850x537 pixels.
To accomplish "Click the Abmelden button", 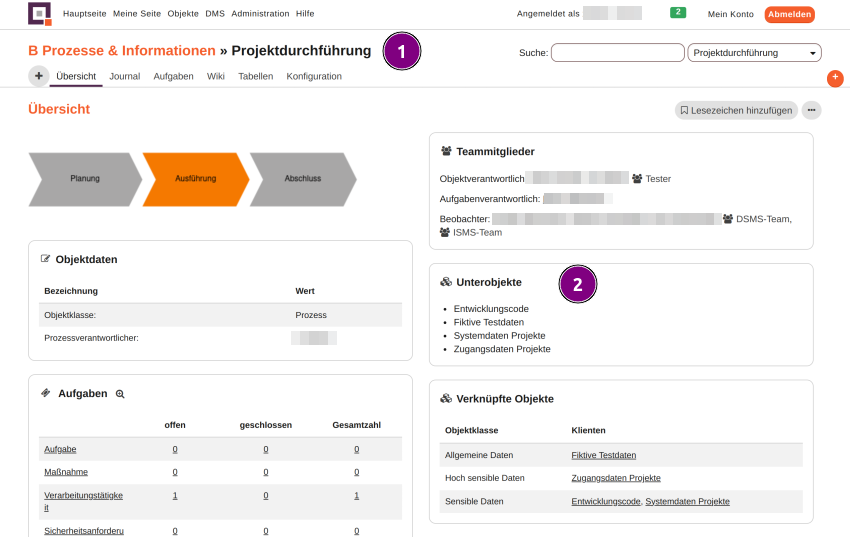I will point(789,14).
